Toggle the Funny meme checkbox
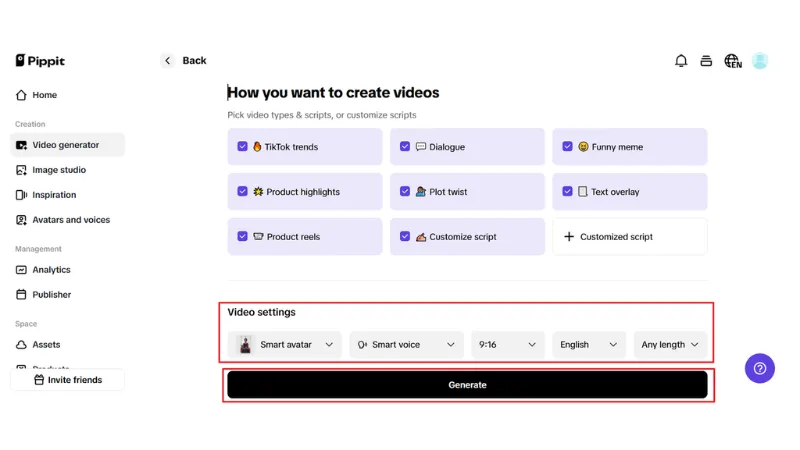 567,146
